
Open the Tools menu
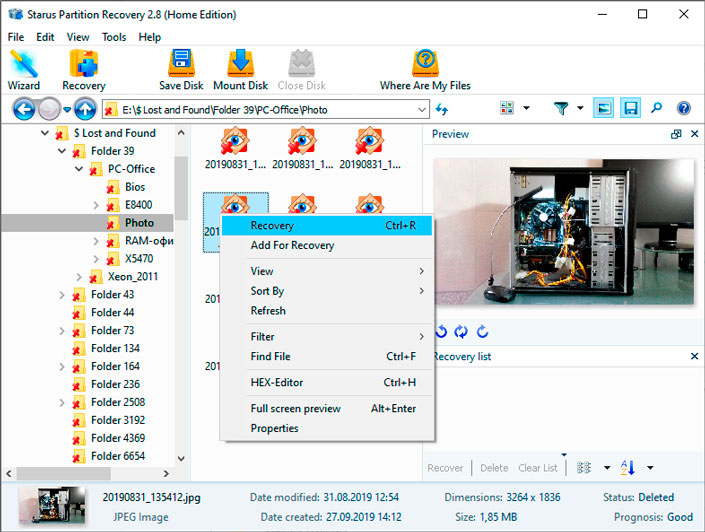(114, 37)
